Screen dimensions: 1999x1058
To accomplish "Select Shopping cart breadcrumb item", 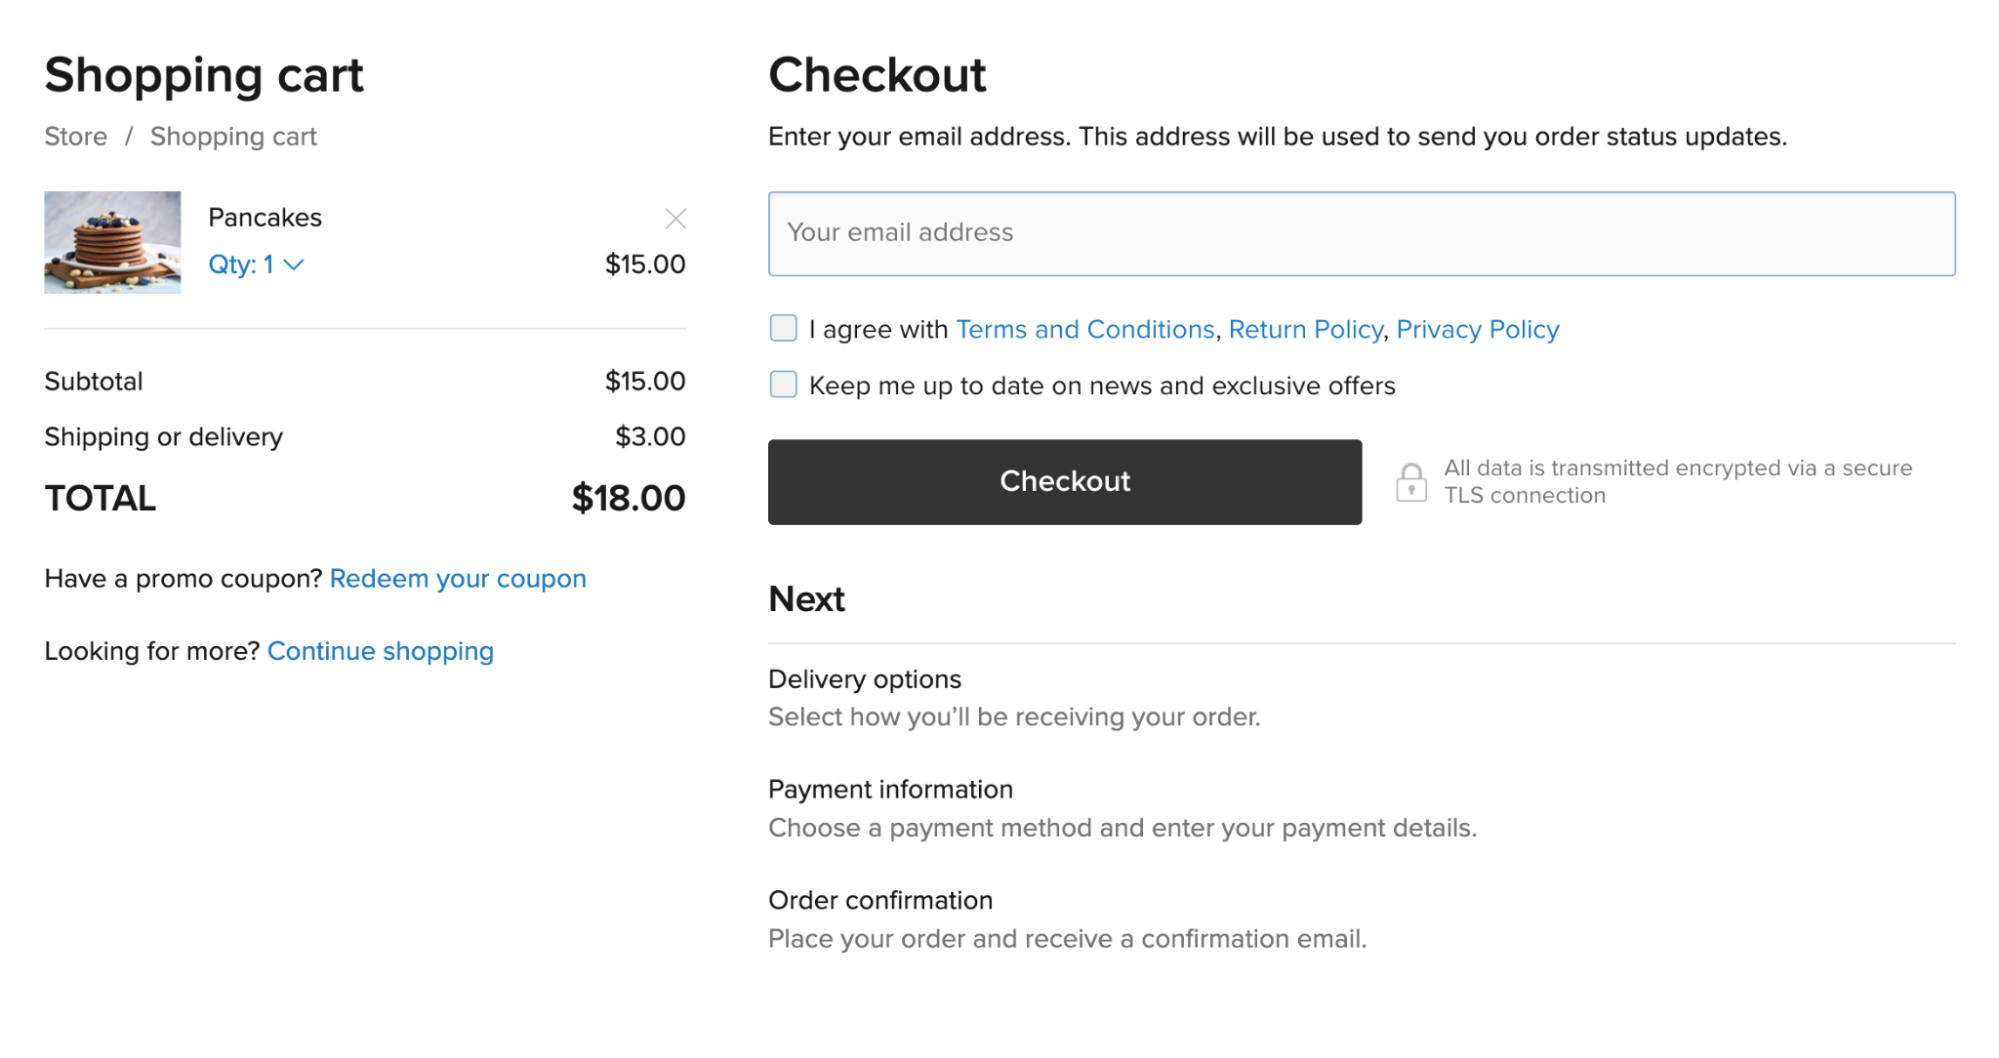I will (x=233, y=137).
